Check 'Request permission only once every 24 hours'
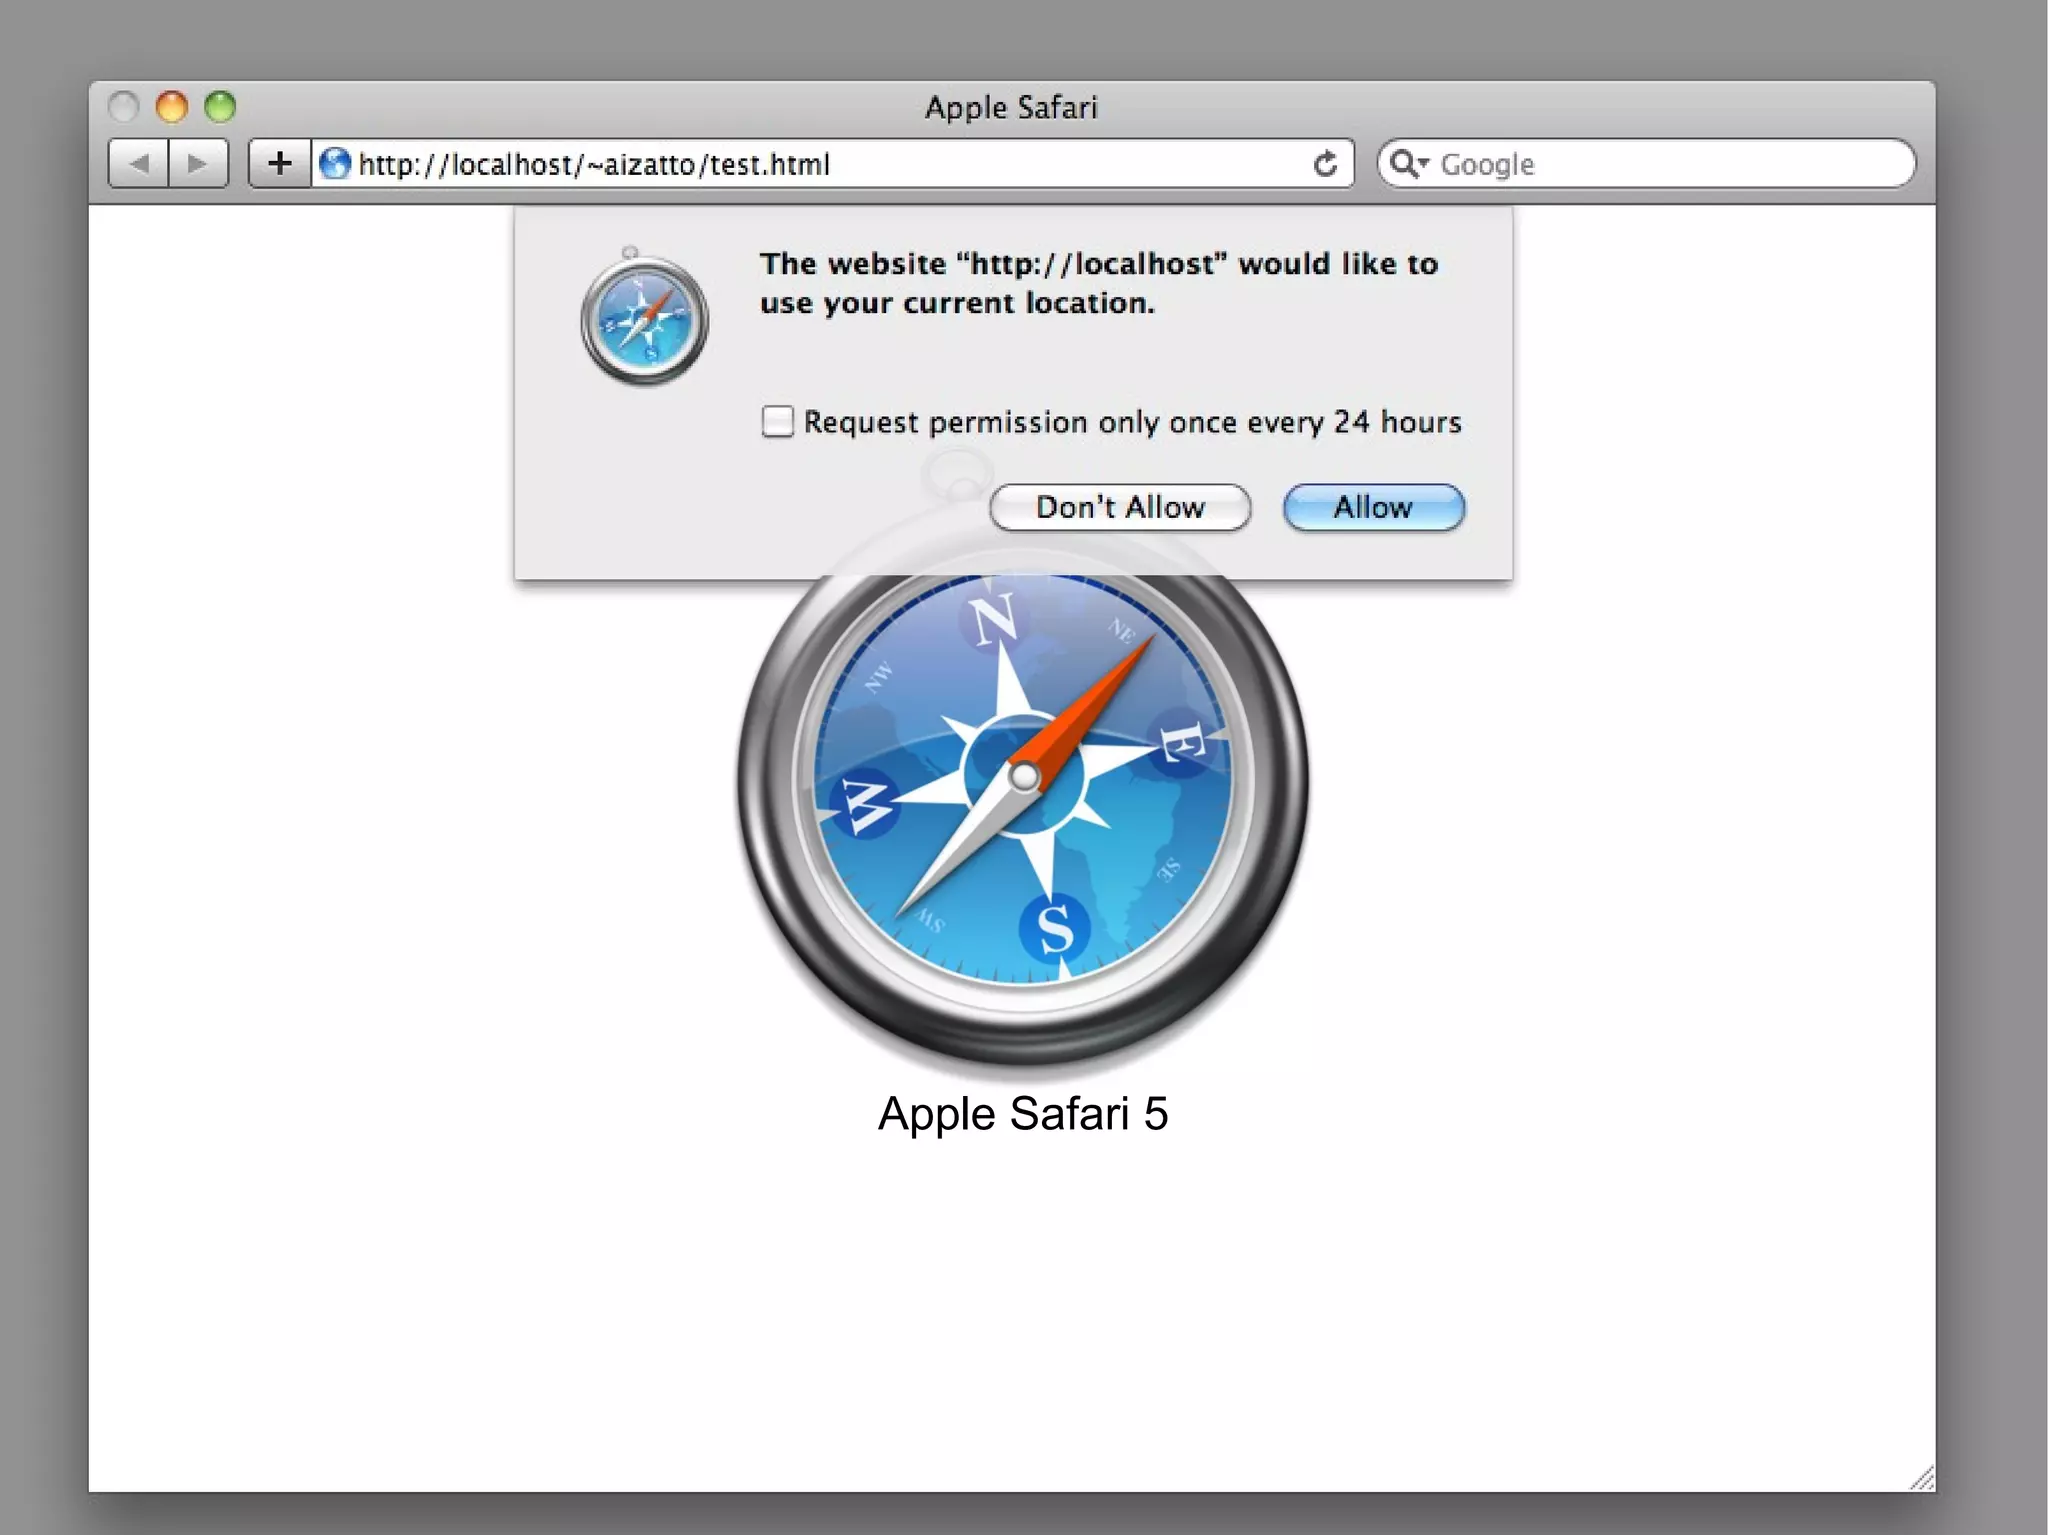 coord(777,422)
